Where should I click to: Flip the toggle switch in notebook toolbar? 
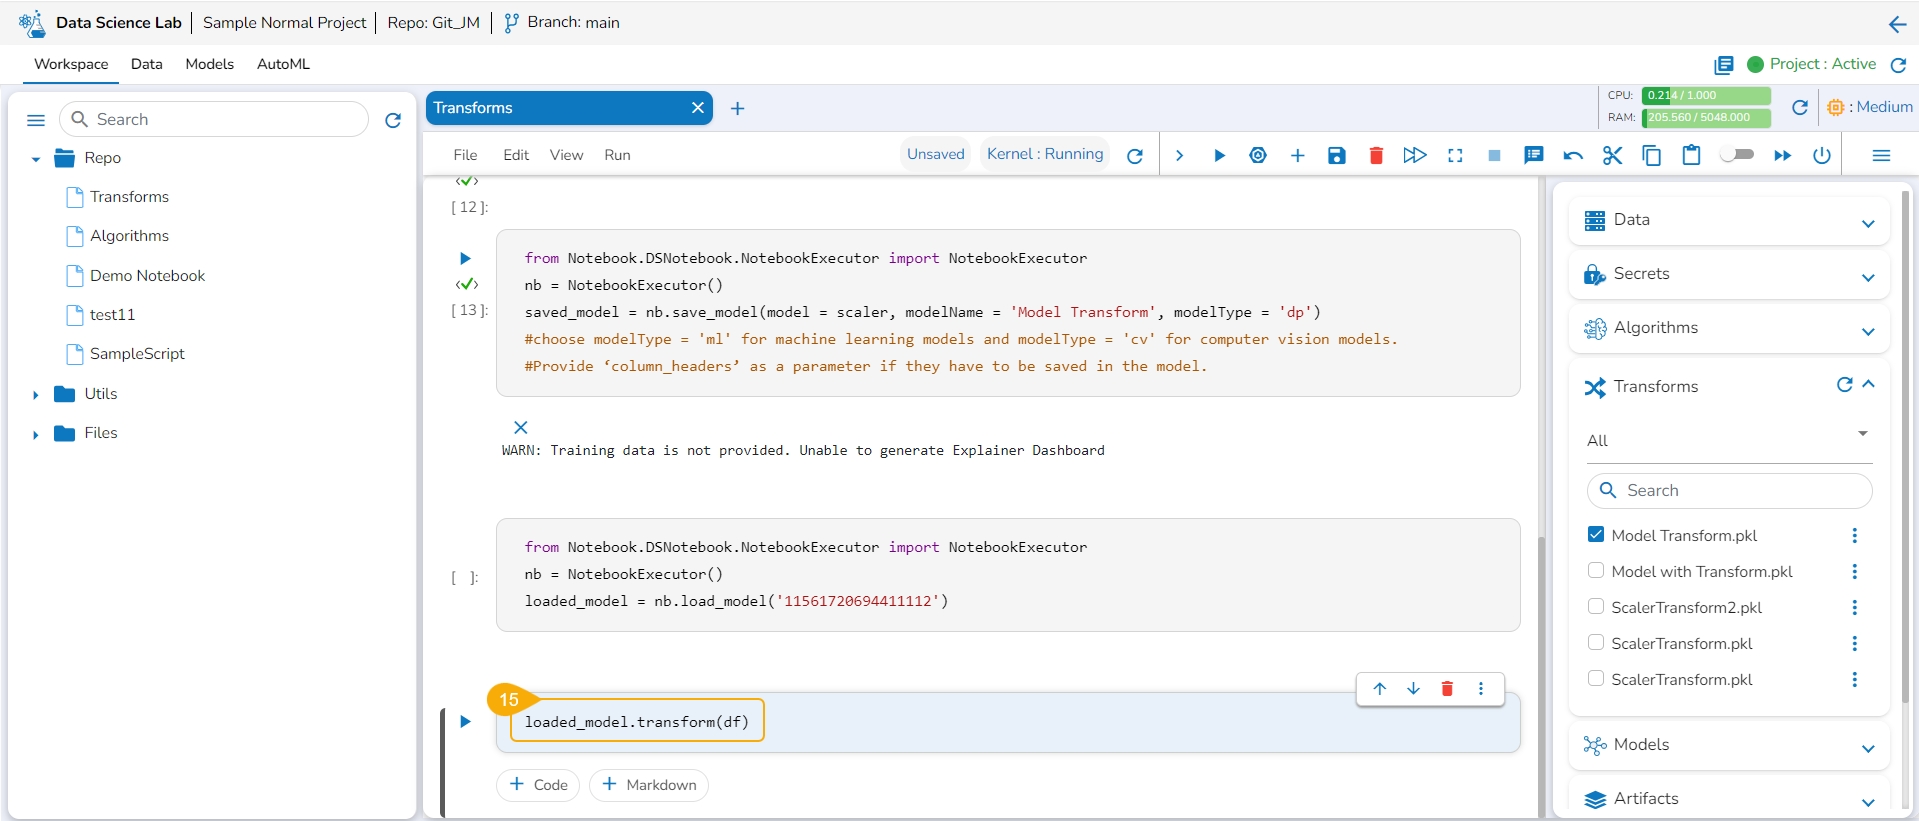[1737, 154]
